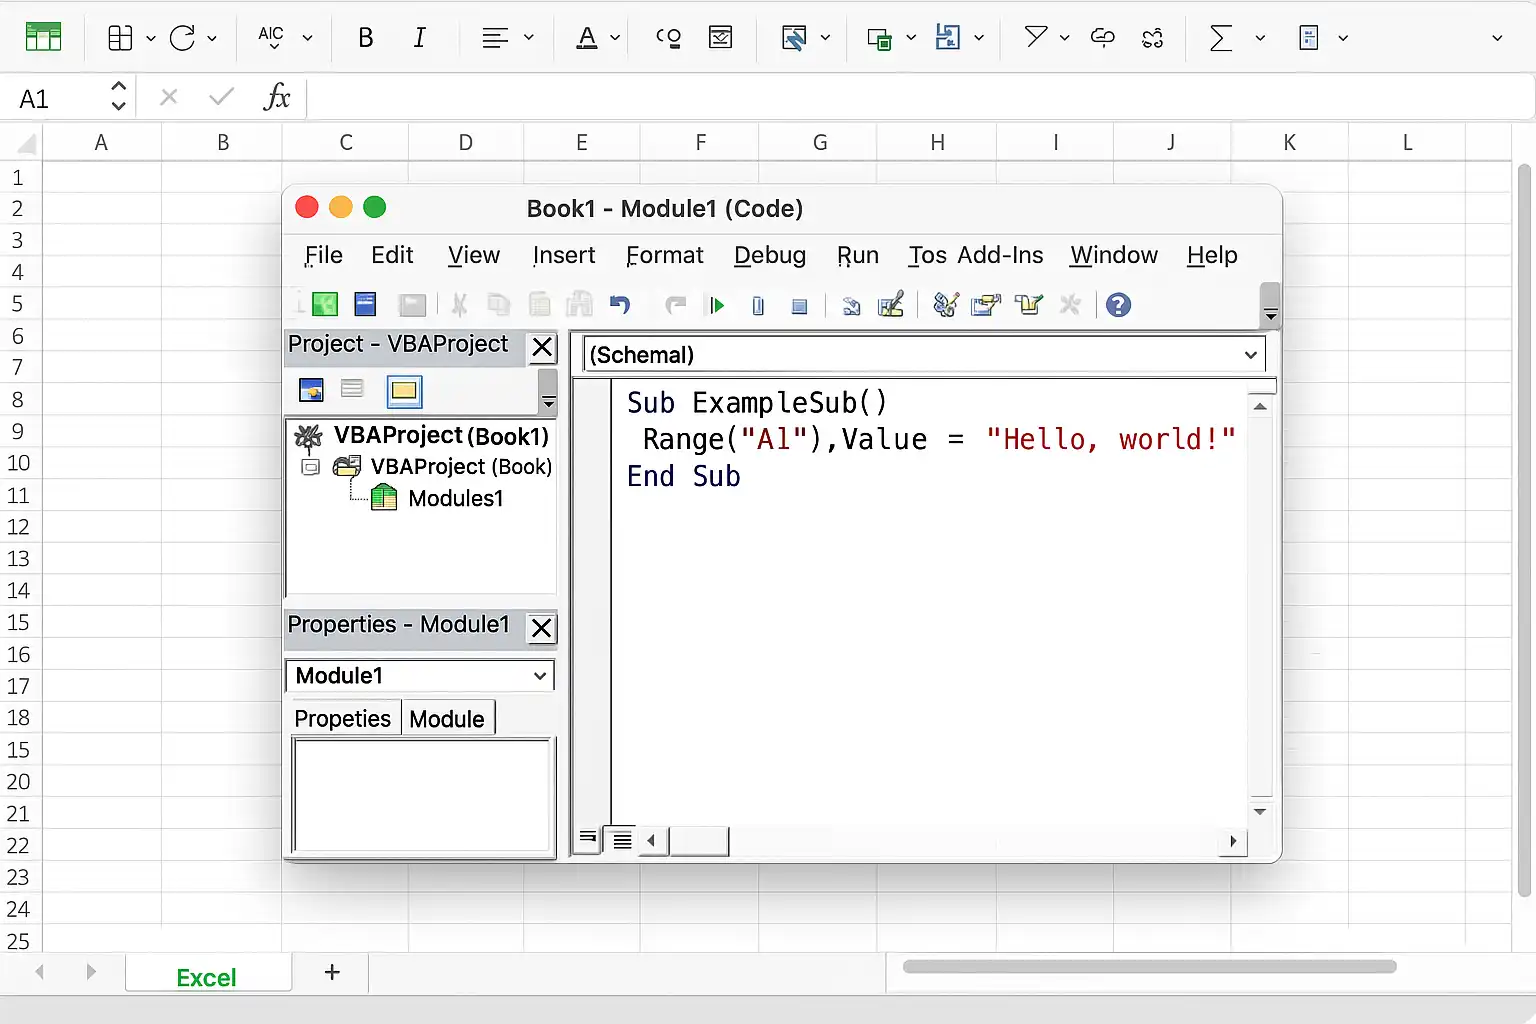Click the View Microsoft Excel icon in the toolbar

point(325,304)
